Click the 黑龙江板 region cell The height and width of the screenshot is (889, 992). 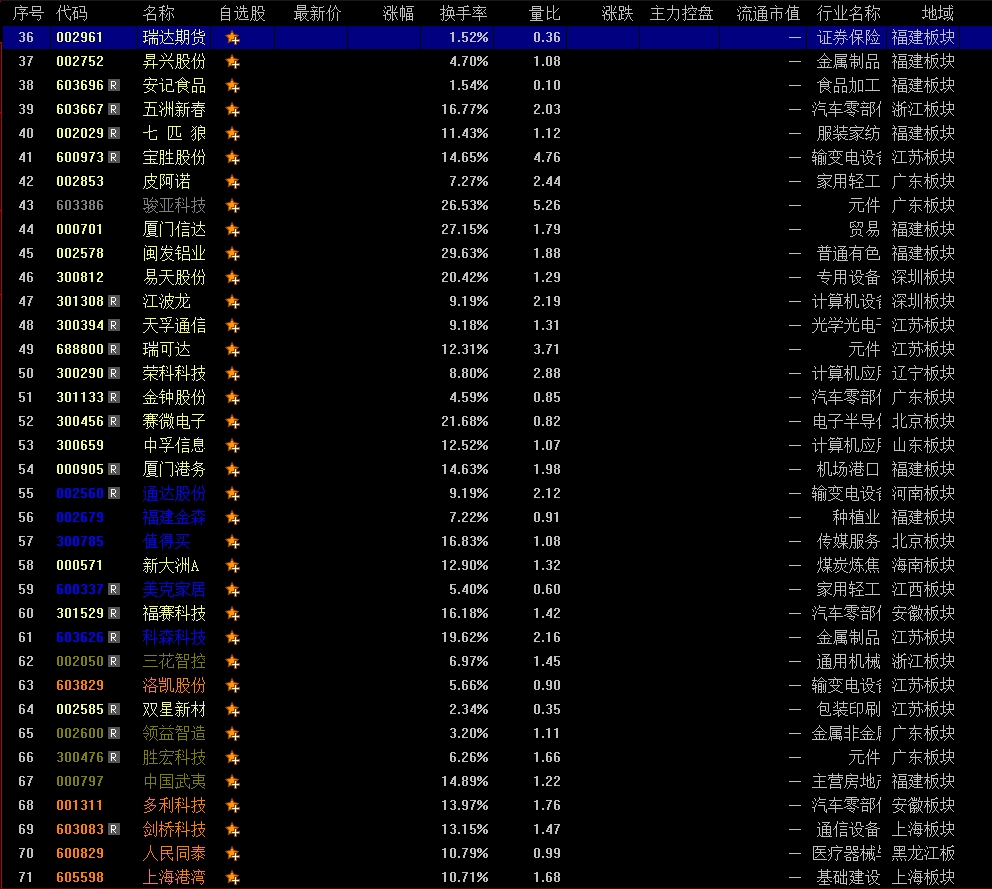pos(923,854)
